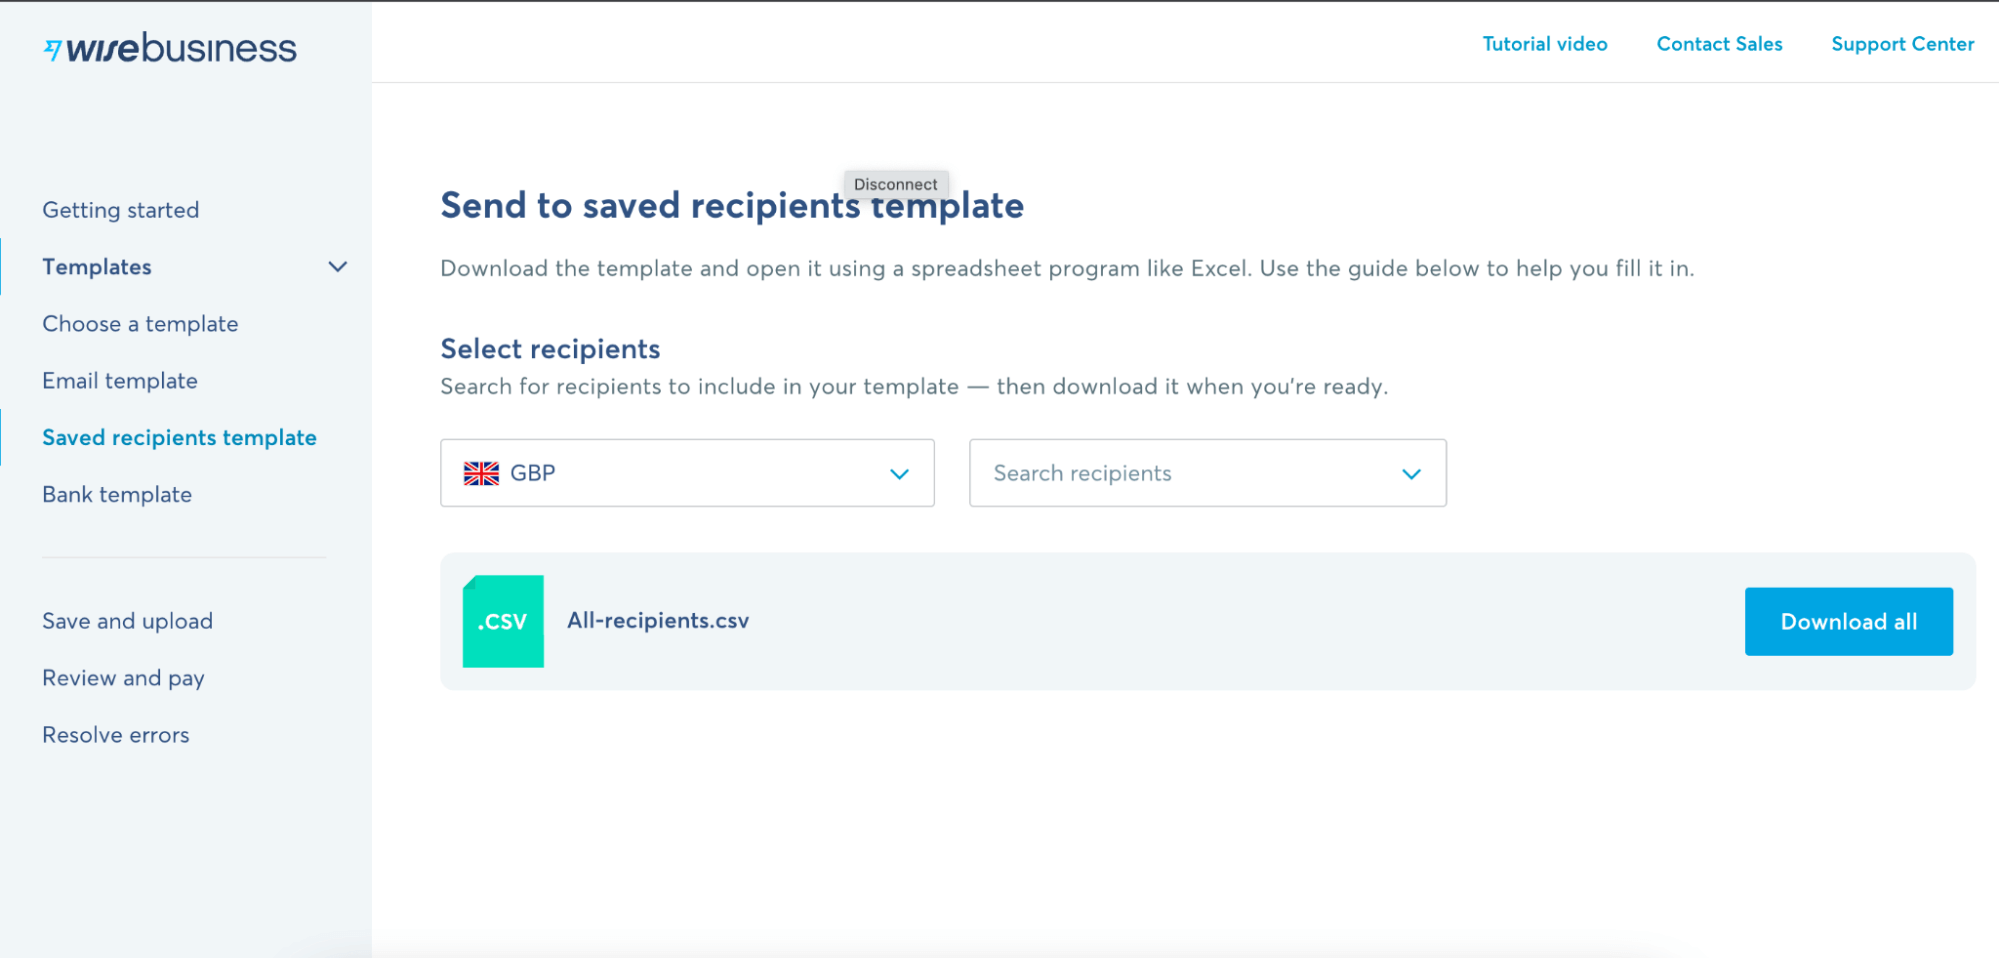Collapse the Templates section chevron
Image resolution: width=1999 pixels, height=958 pixels.
pyautogui.click(x=337, y=267)
